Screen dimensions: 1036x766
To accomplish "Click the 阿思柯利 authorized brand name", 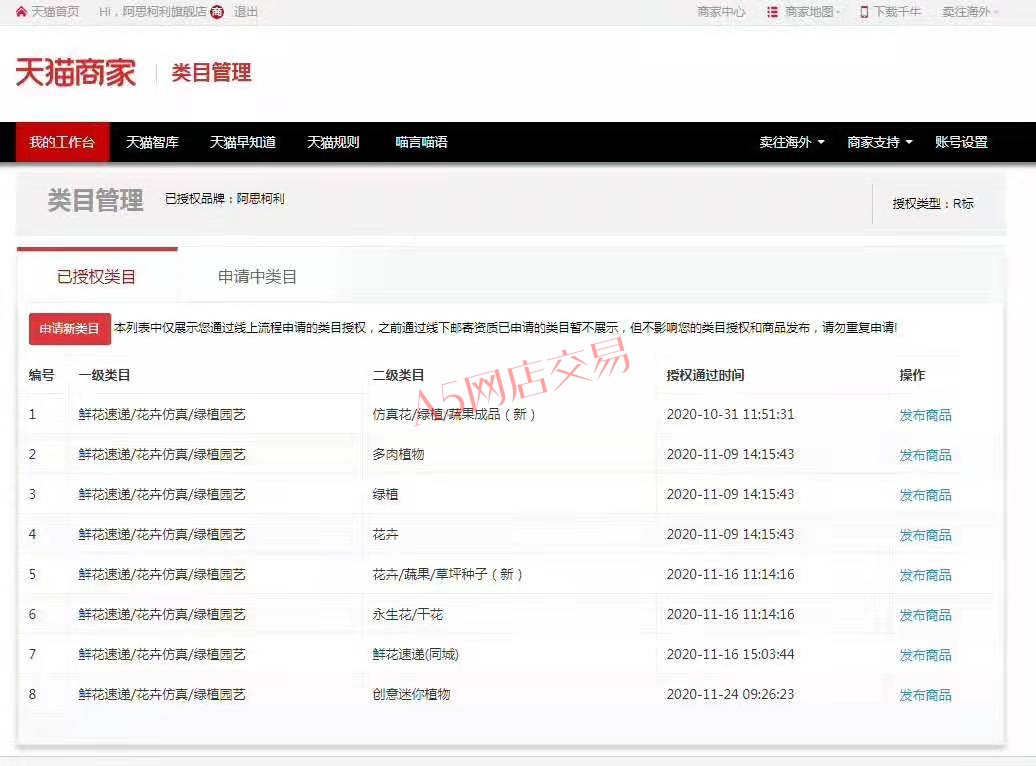I will click(260, 198).
